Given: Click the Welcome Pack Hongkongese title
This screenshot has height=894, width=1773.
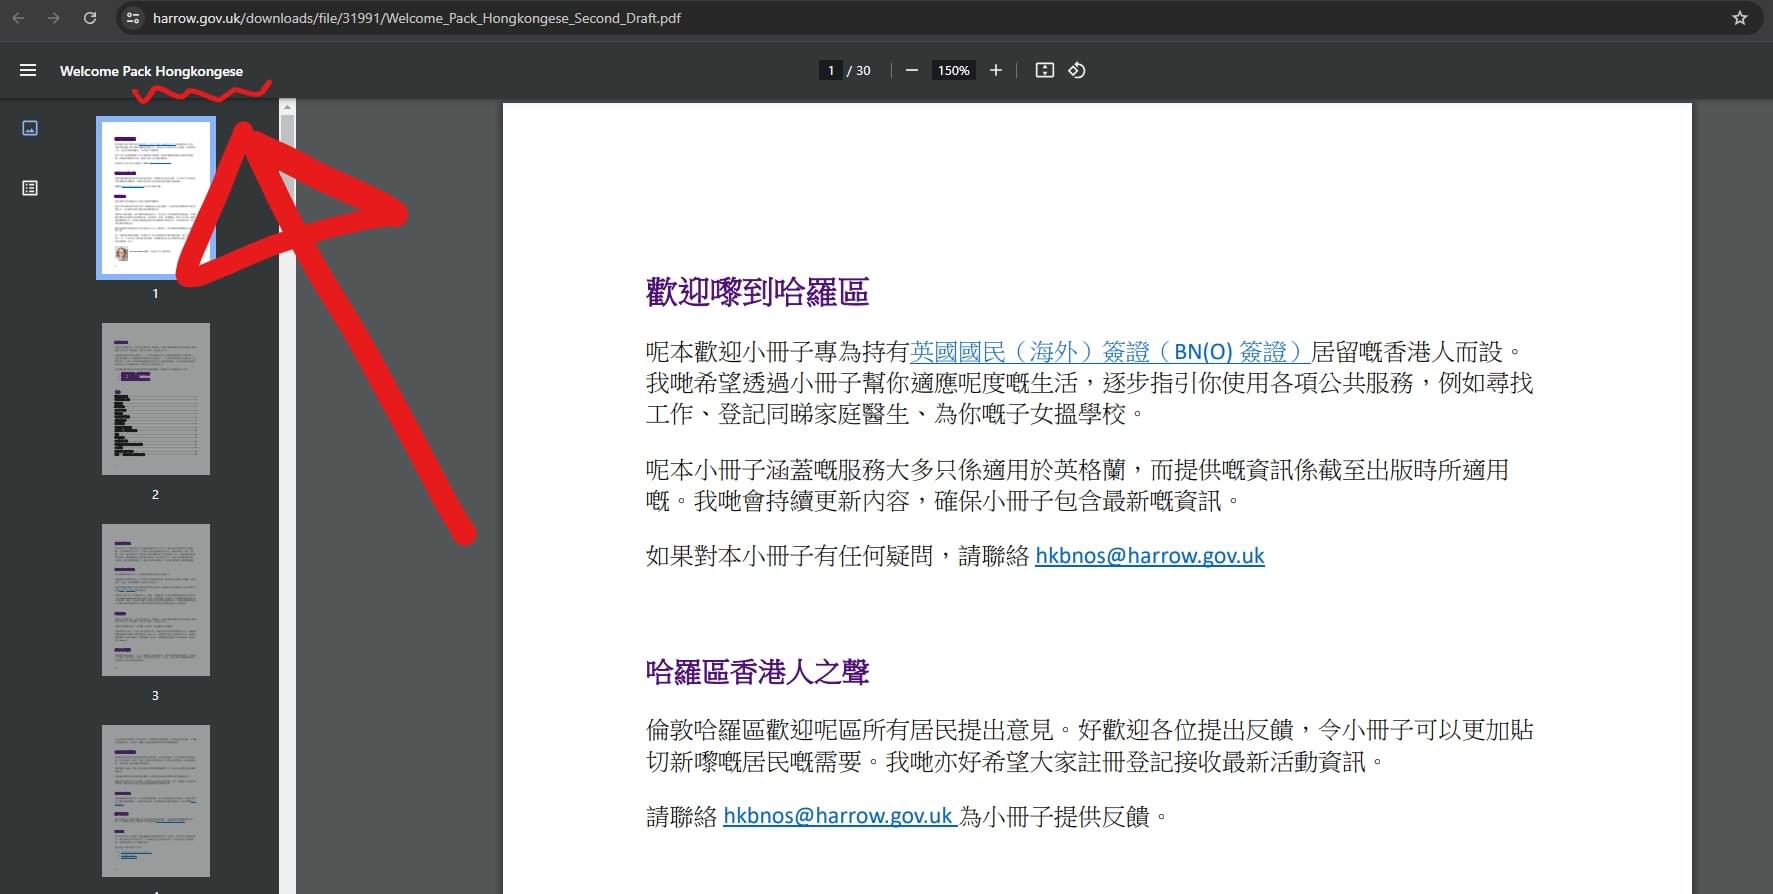Looking at the screenshot, I should pos(151,71).
